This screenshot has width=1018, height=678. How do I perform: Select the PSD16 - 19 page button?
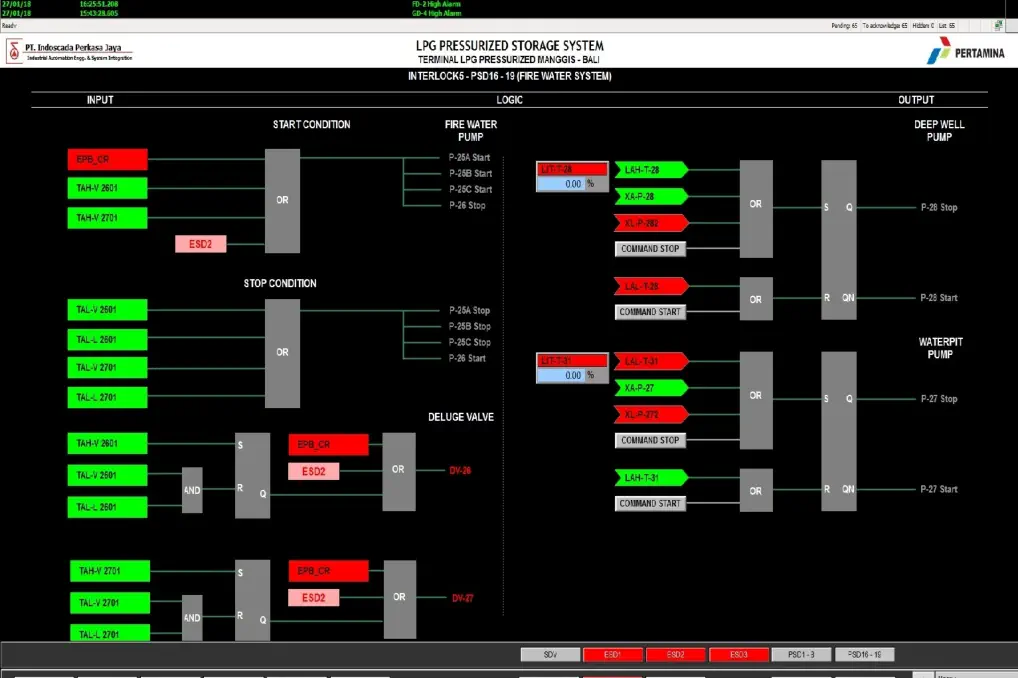[864, 655]
